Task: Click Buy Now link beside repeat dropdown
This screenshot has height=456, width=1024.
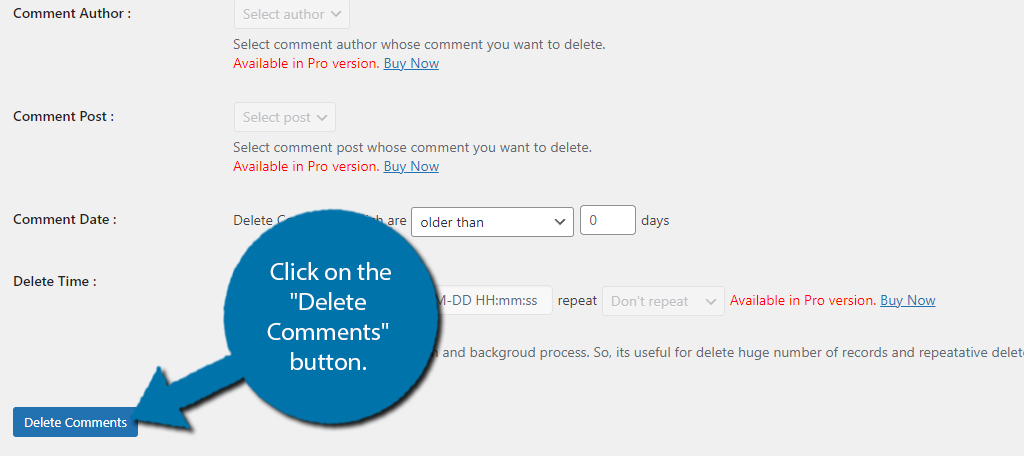Action: (908, 301)
